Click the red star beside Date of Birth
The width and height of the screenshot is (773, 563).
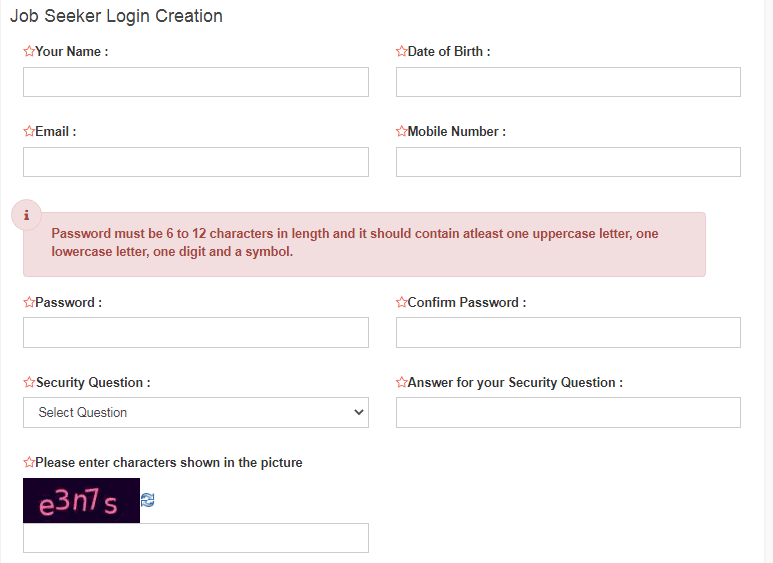tap(402, 51)
